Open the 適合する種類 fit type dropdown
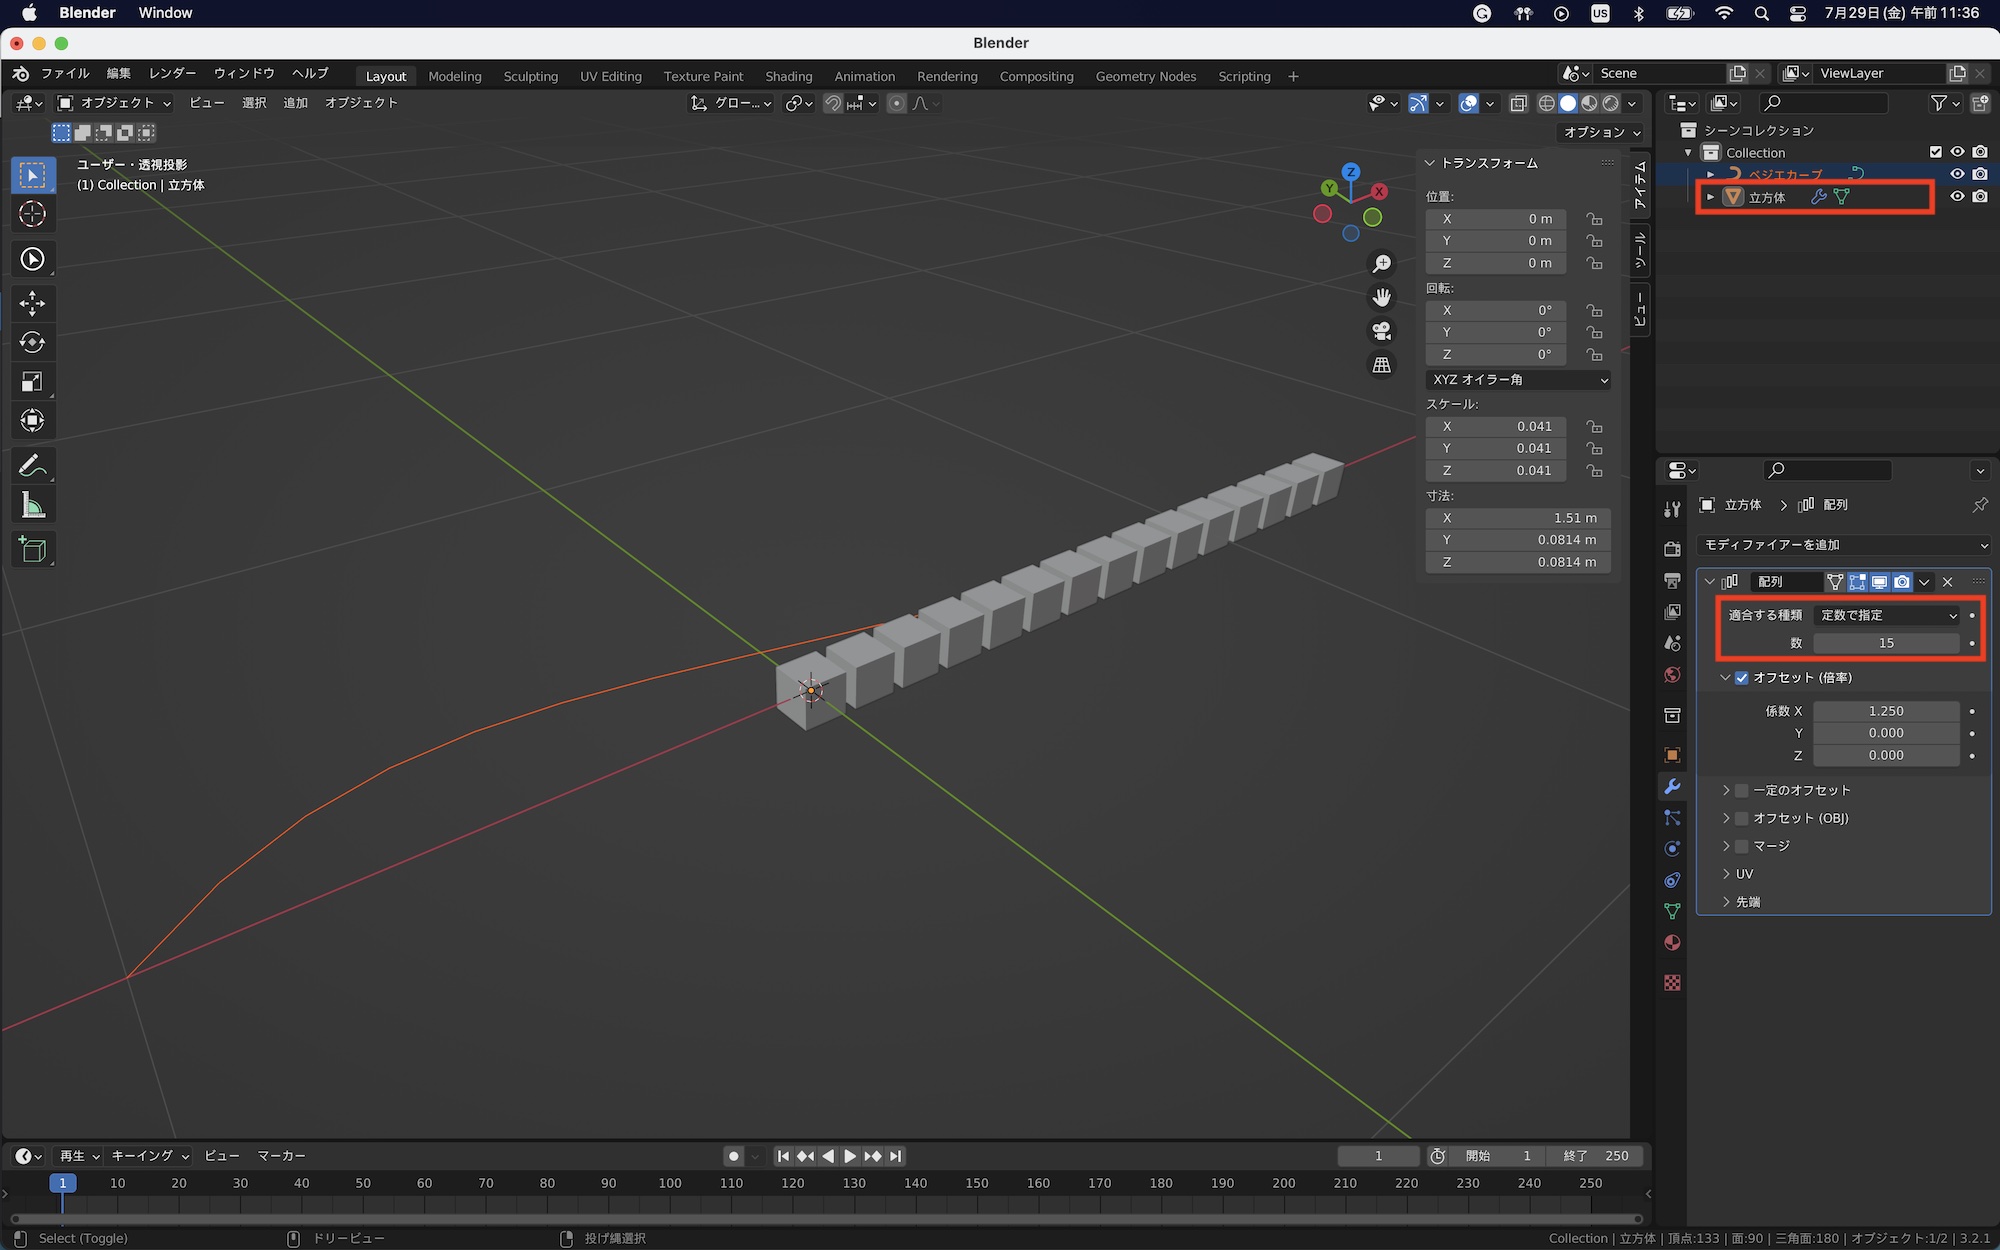2000x1250 pixels. tap(1887, 615)
